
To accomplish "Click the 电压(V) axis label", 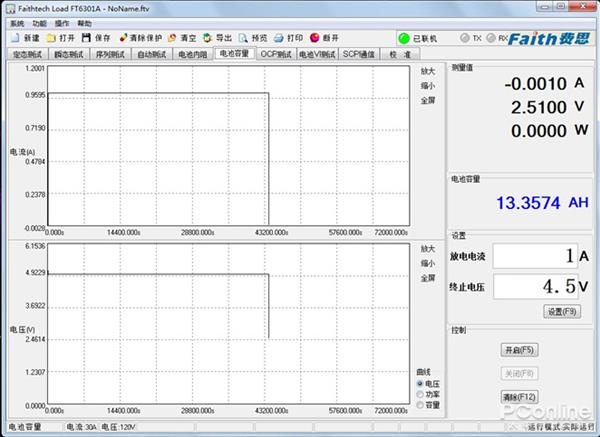I will tap(22, 330).
